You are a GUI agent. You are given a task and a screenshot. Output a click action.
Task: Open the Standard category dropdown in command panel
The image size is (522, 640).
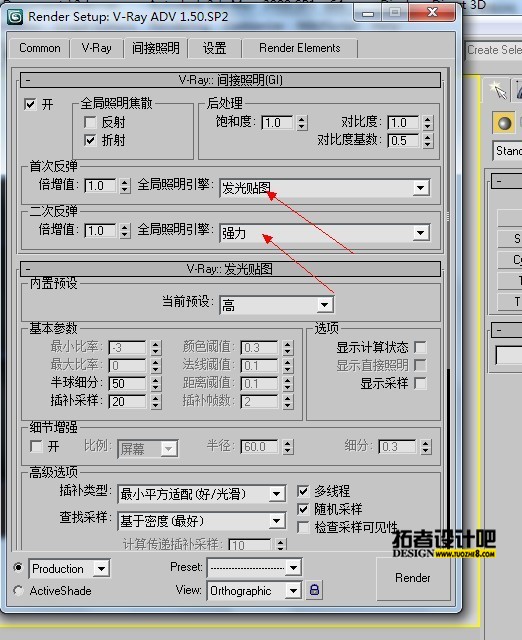click(x=507, y=151)
